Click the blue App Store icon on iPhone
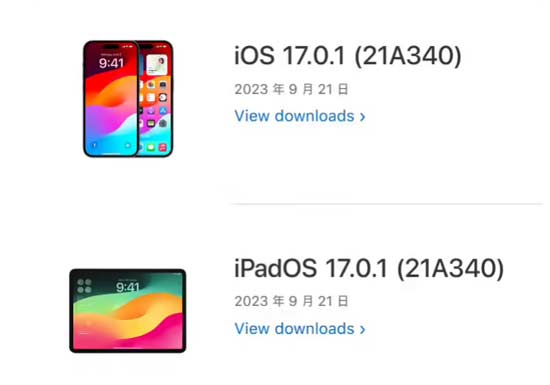The height and width of the screenshot is (385, 550). pyautogui.click(x=163, y=111)
